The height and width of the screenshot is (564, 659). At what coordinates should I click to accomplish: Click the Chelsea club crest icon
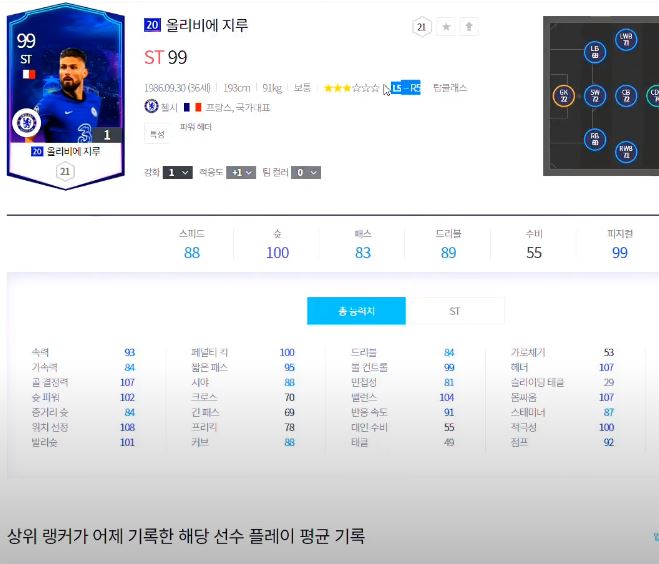[x=151, y=106]
